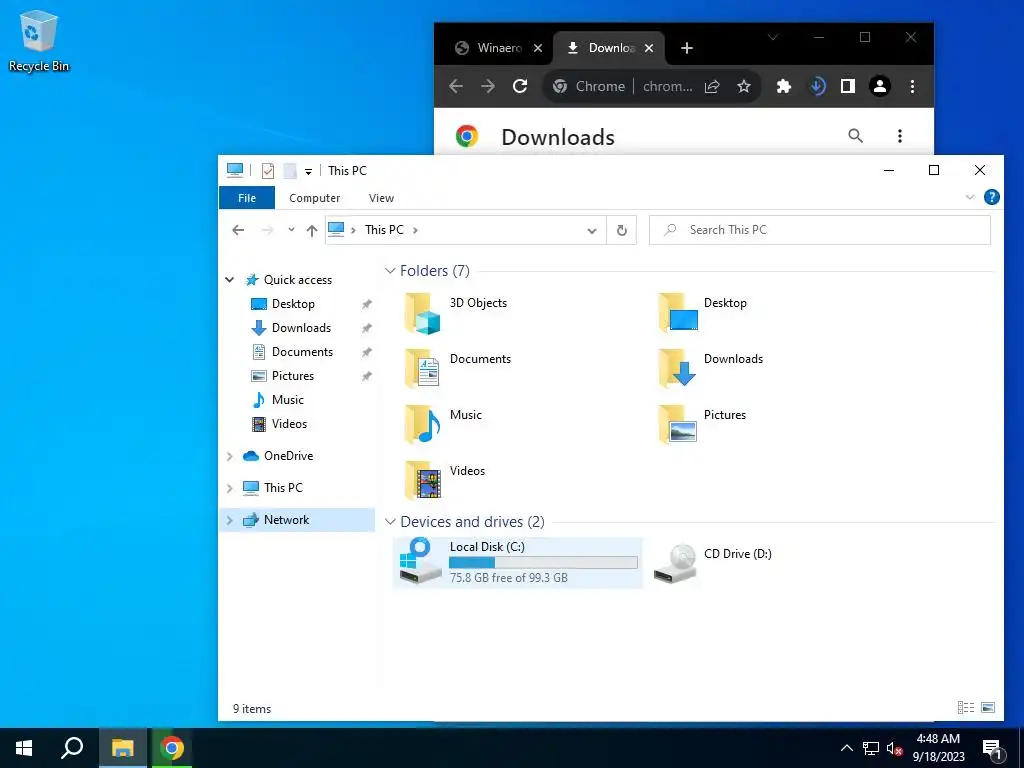Toggle Chrome side panel icon

coord(848,86)
